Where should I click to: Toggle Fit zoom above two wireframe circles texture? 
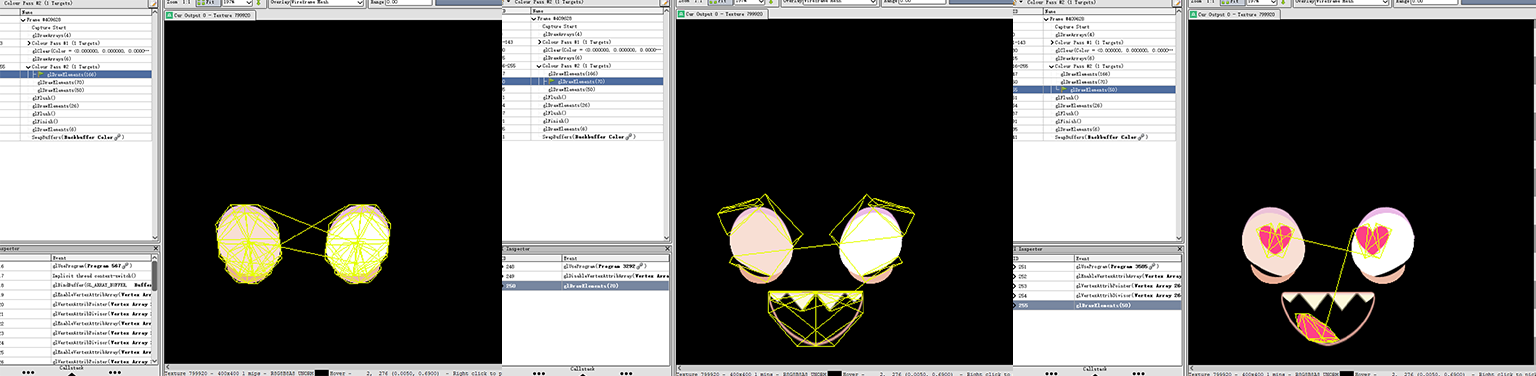(208, 3)
